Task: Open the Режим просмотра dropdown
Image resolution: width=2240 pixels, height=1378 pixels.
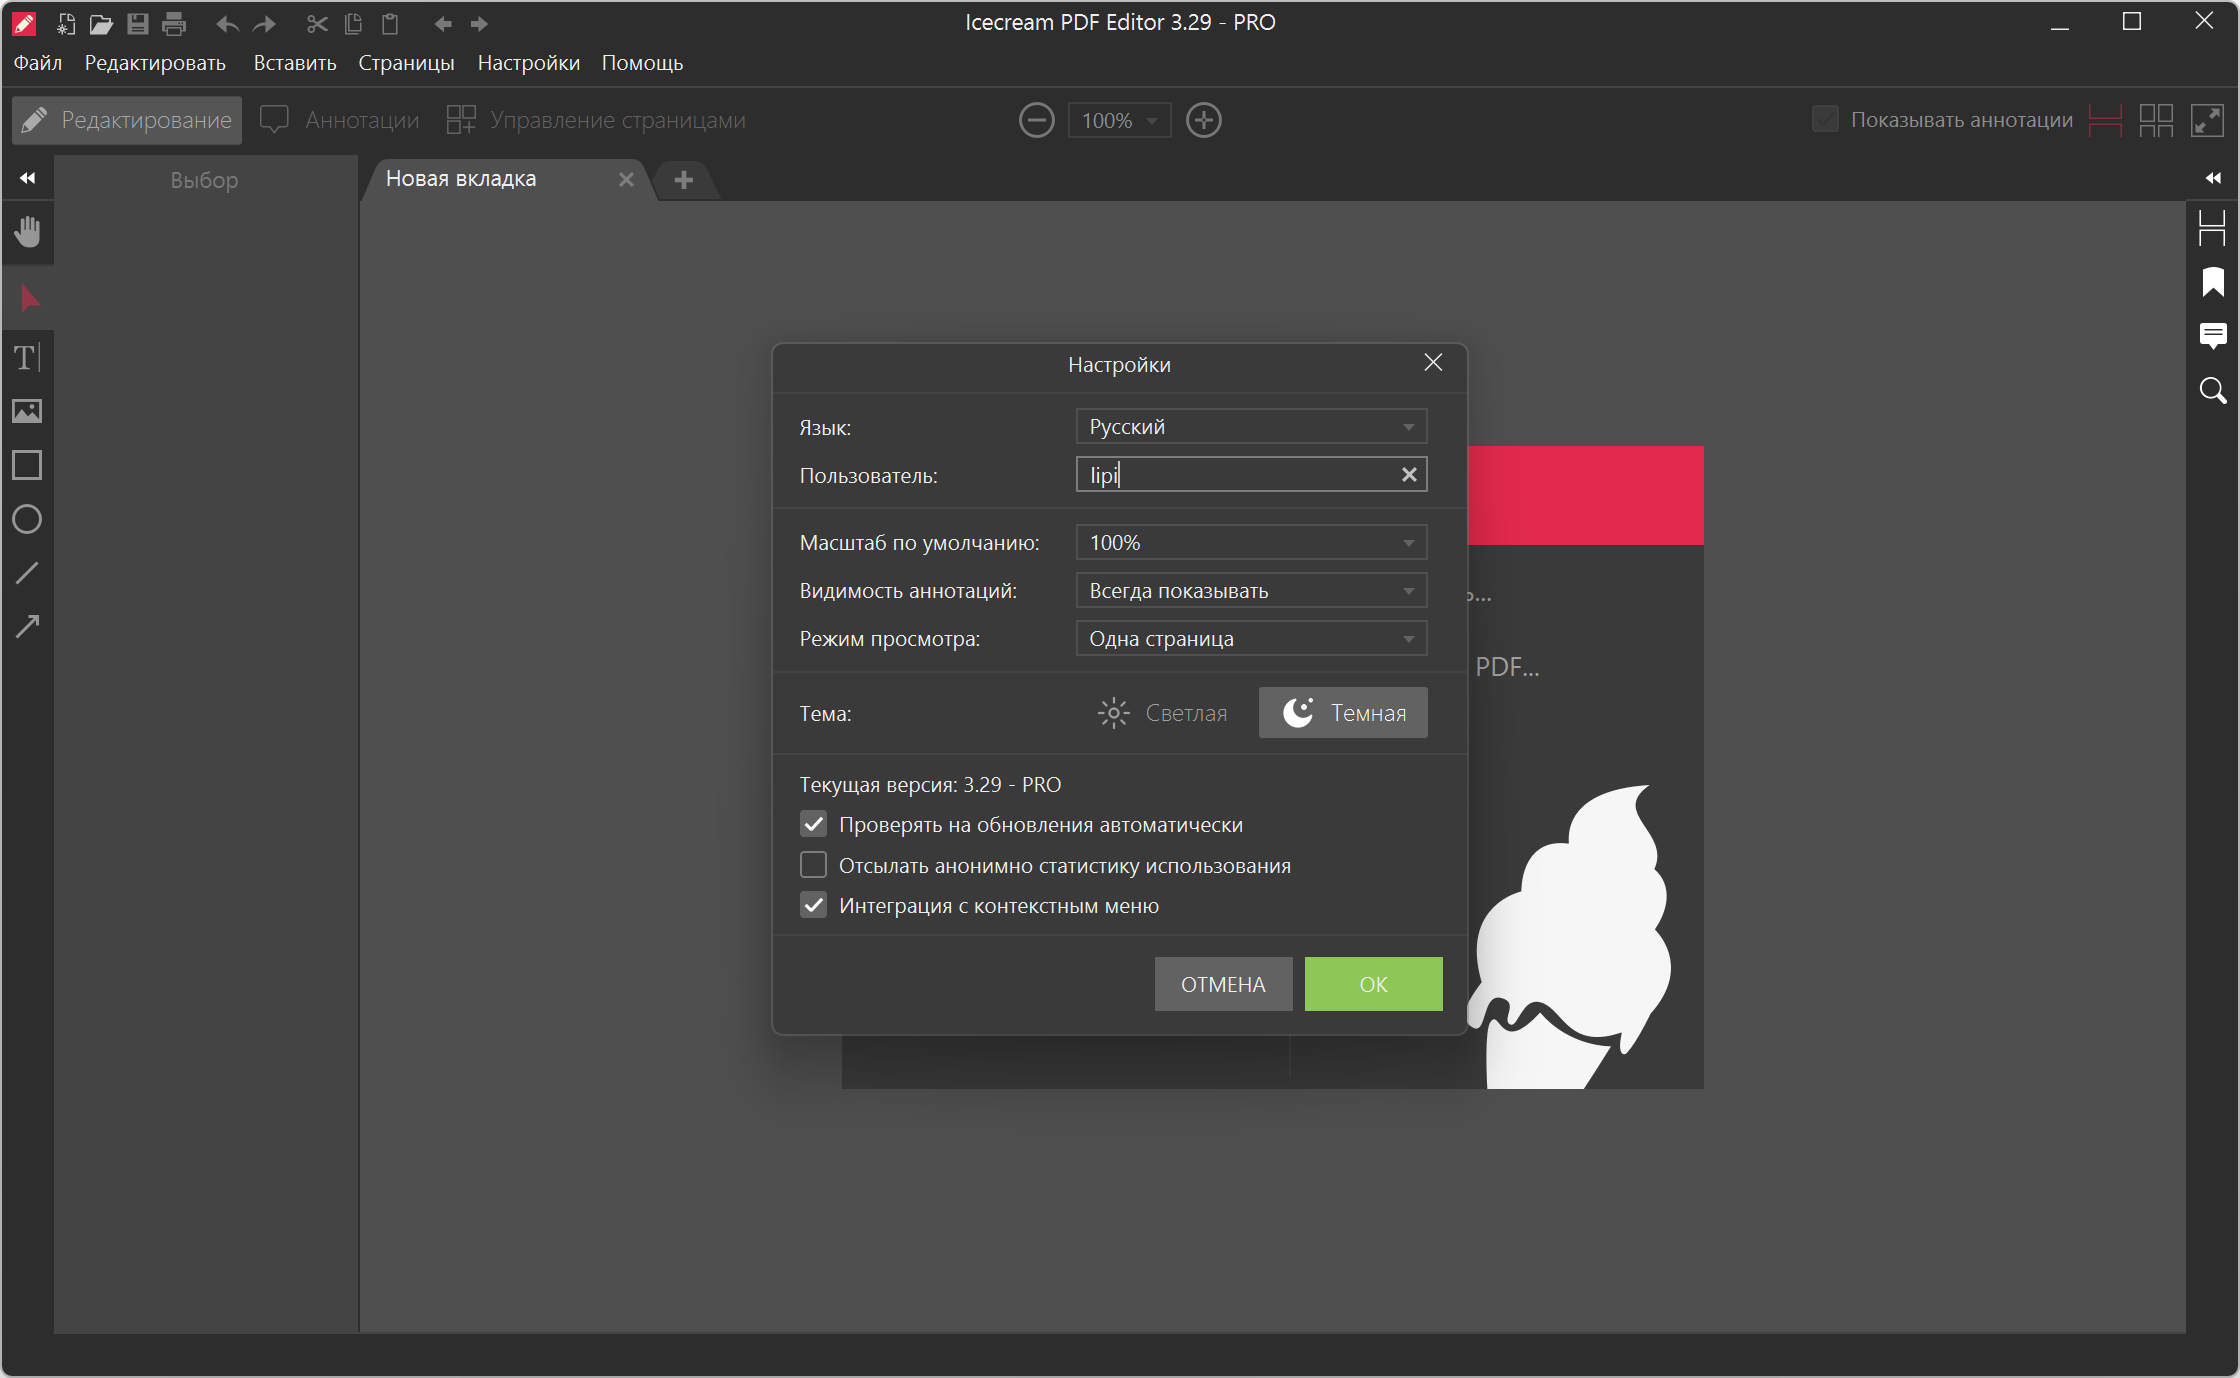Action: click(1250, 639)
